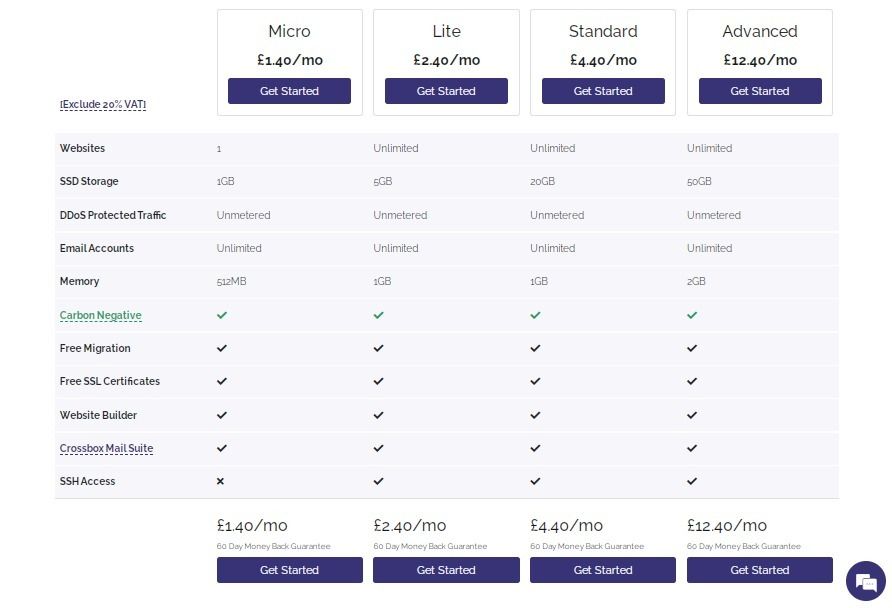This screenshot has height=608, width=892.
Task: Click the Websites row label
Action: point(82,148)
